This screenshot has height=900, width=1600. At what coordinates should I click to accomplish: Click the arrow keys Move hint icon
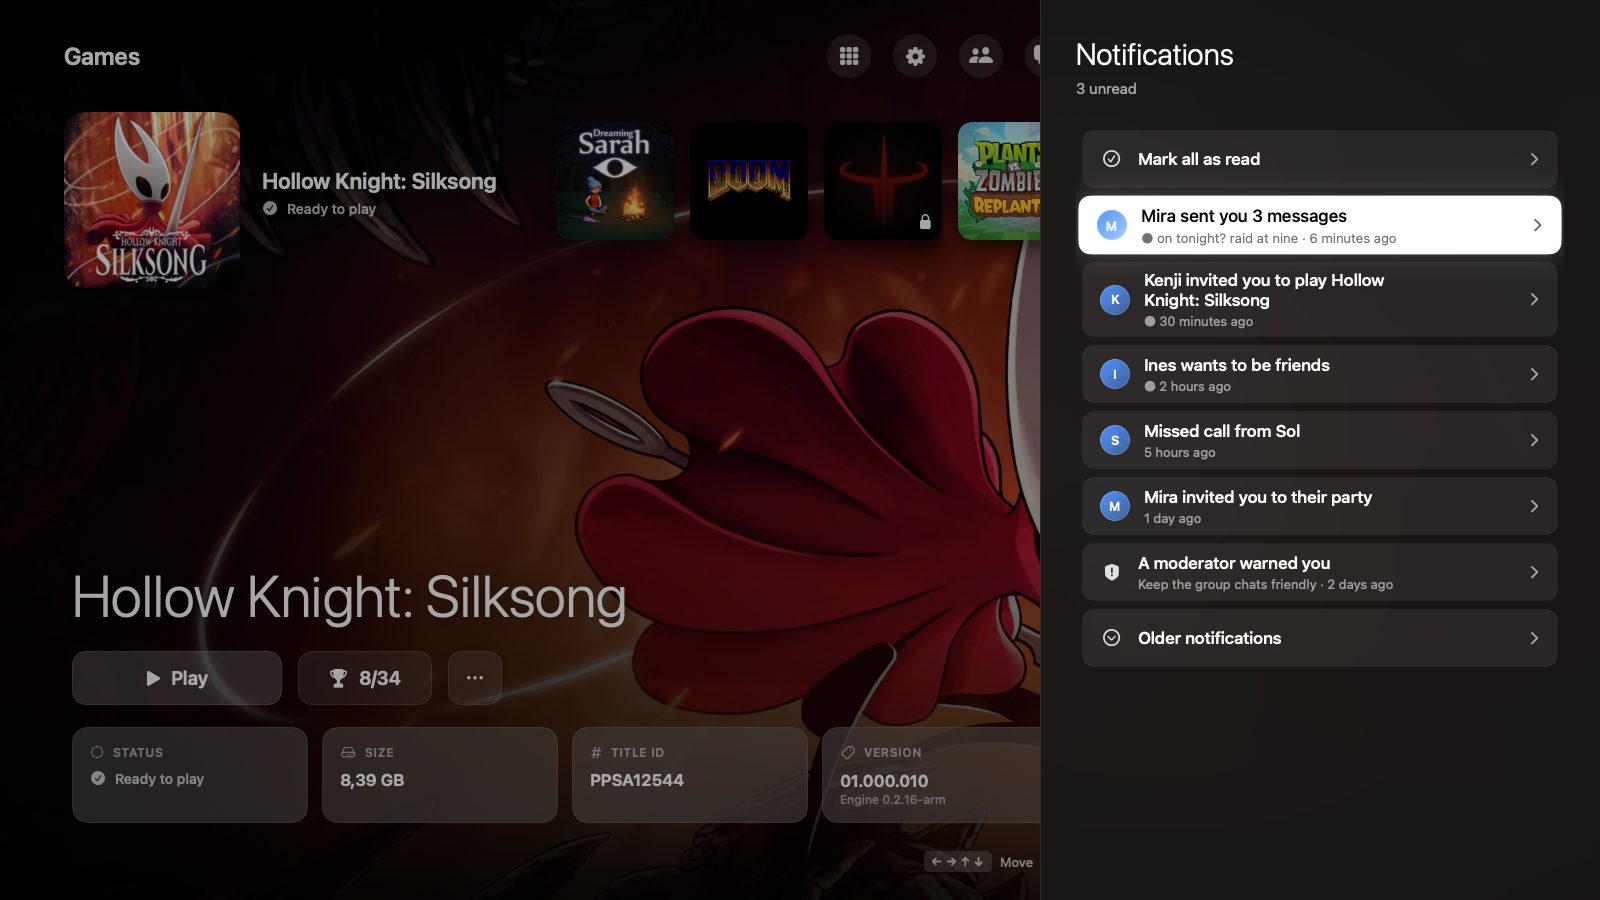(957, 861)
